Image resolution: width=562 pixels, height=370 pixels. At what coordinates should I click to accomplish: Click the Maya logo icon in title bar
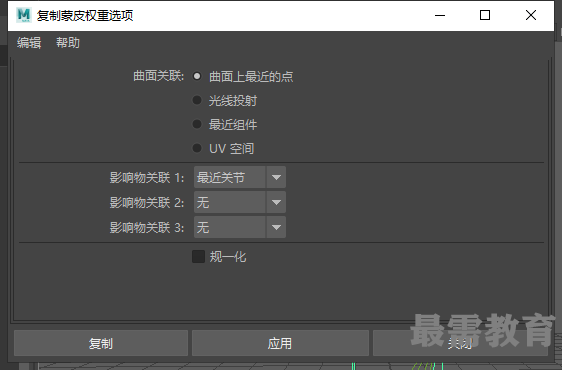[24, 15]
